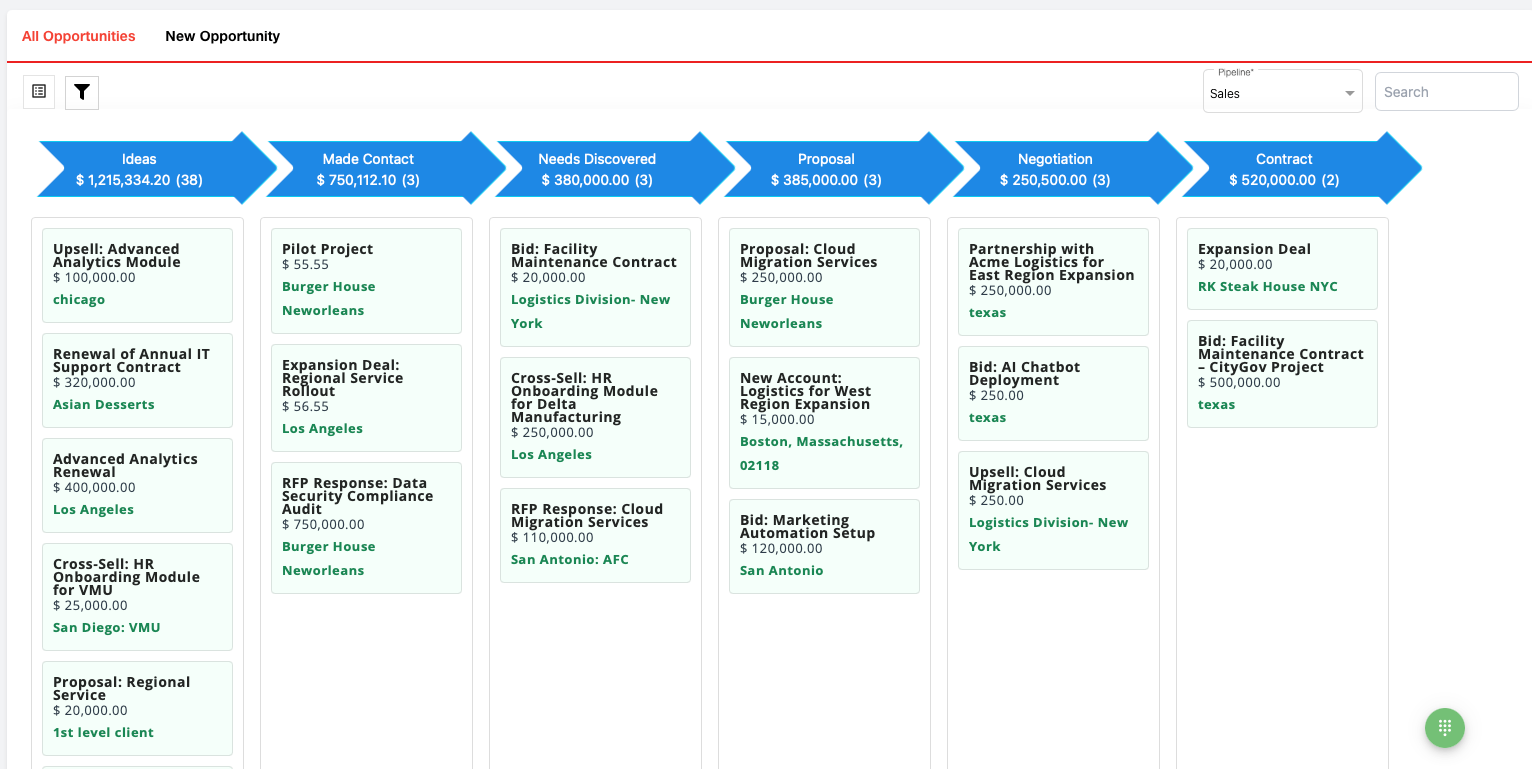Go to the New Opportunity tab
Screen dimensions: 1532x769
click(x=222, y=36)
